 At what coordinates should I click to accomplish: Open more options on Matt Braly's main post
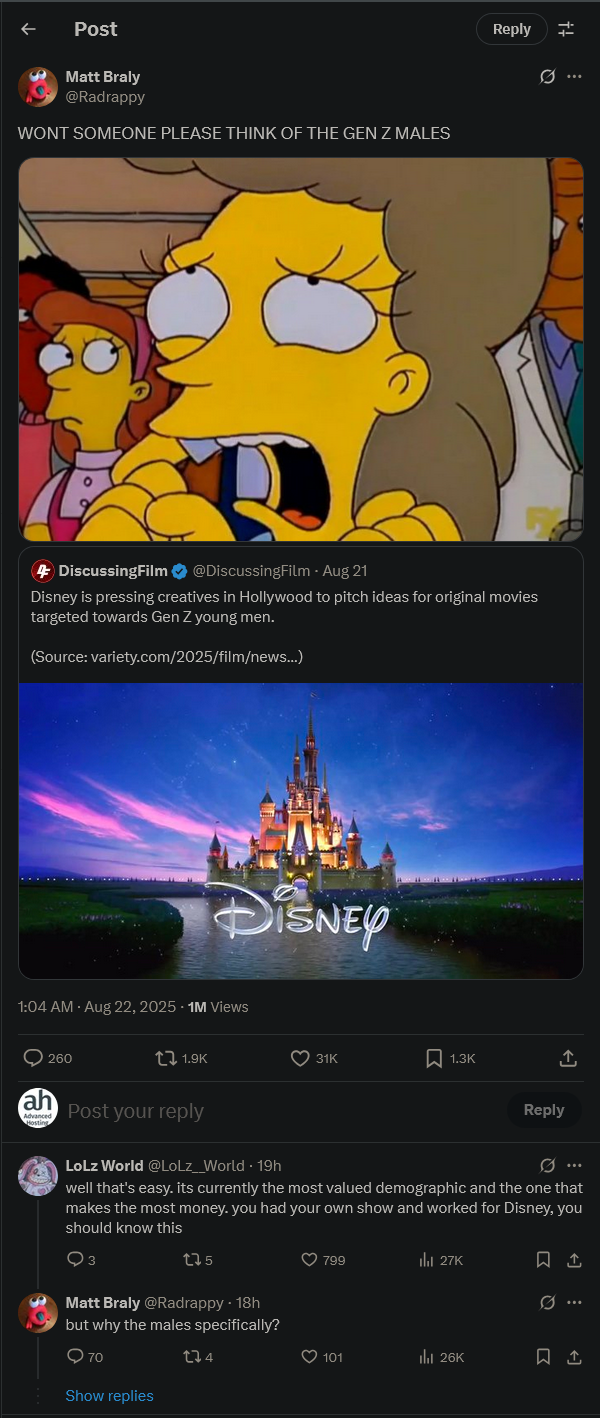click(574, 76)
